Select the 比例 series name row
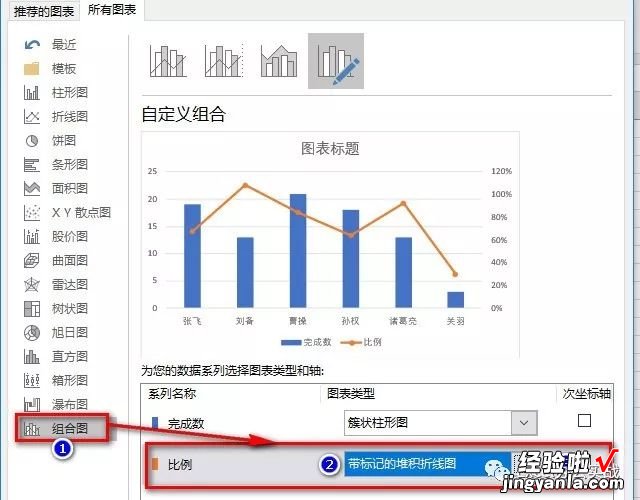Viewport: 640px width, 500px height. tap(180, 464)
